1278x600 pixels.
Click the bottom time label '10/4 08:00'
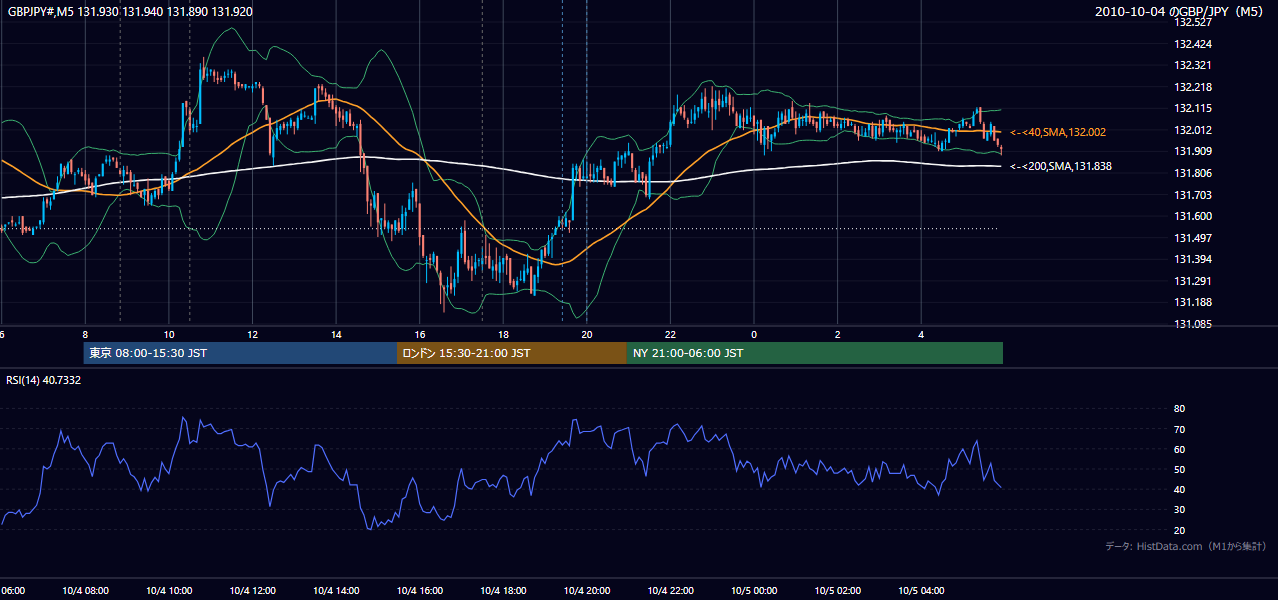click(x=84, y=591)
